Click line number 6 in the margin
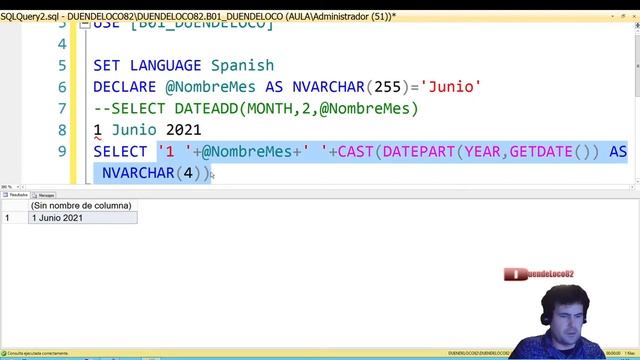Image resolution: width=640 pixels, height=360 pixels. coord(62,87)
